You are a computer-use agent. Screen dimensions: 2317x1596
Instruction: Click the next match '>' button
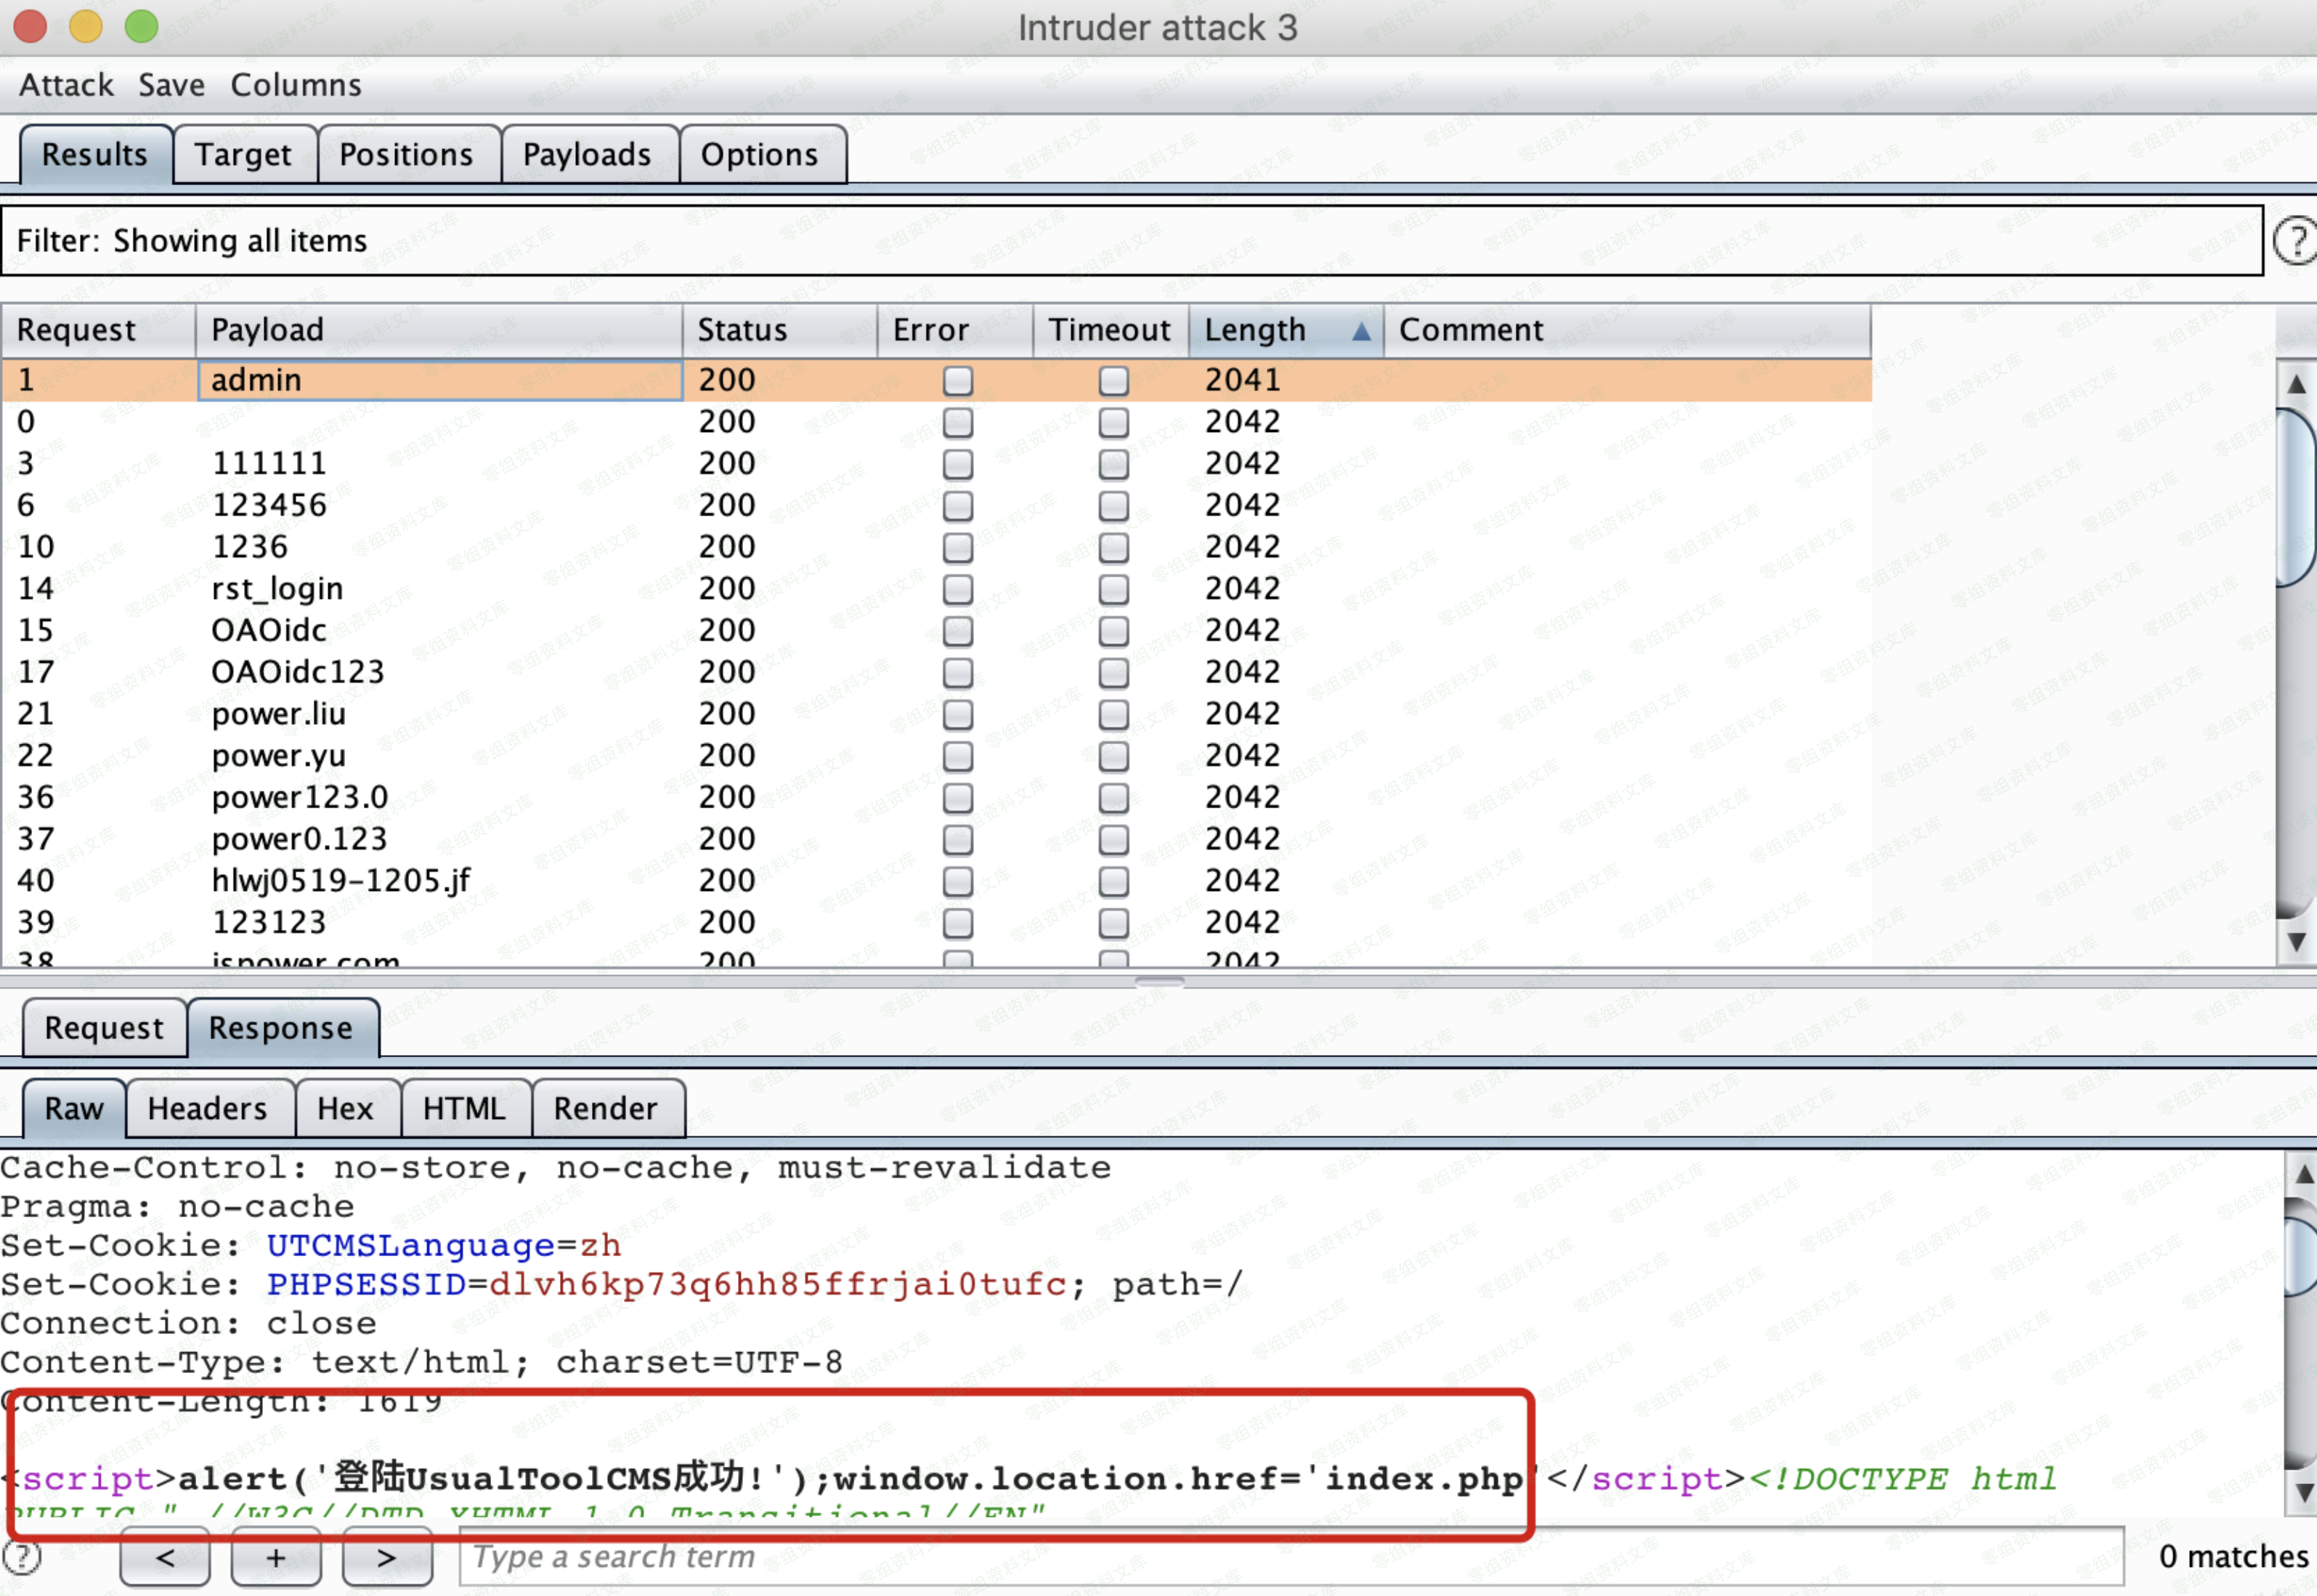[387, 1557]
